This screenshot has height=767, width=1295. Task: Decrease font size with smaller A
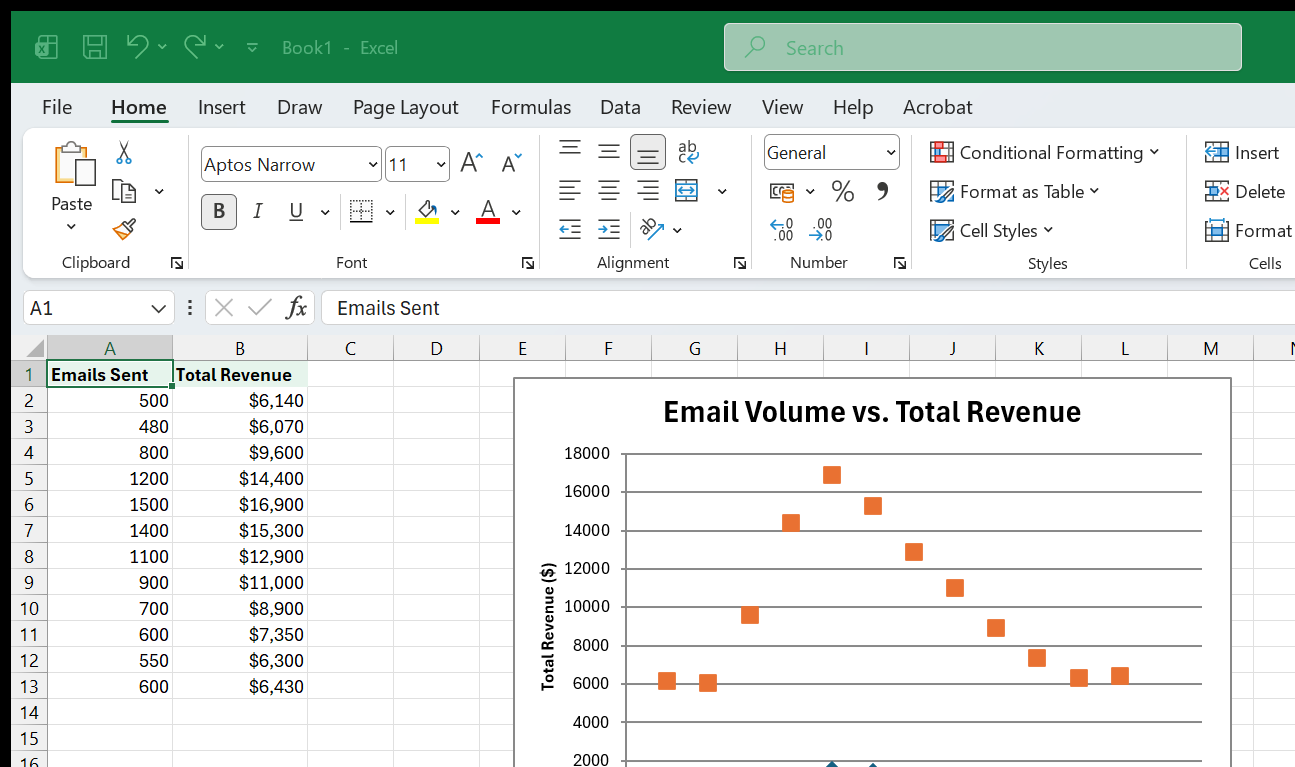point(511,164)
